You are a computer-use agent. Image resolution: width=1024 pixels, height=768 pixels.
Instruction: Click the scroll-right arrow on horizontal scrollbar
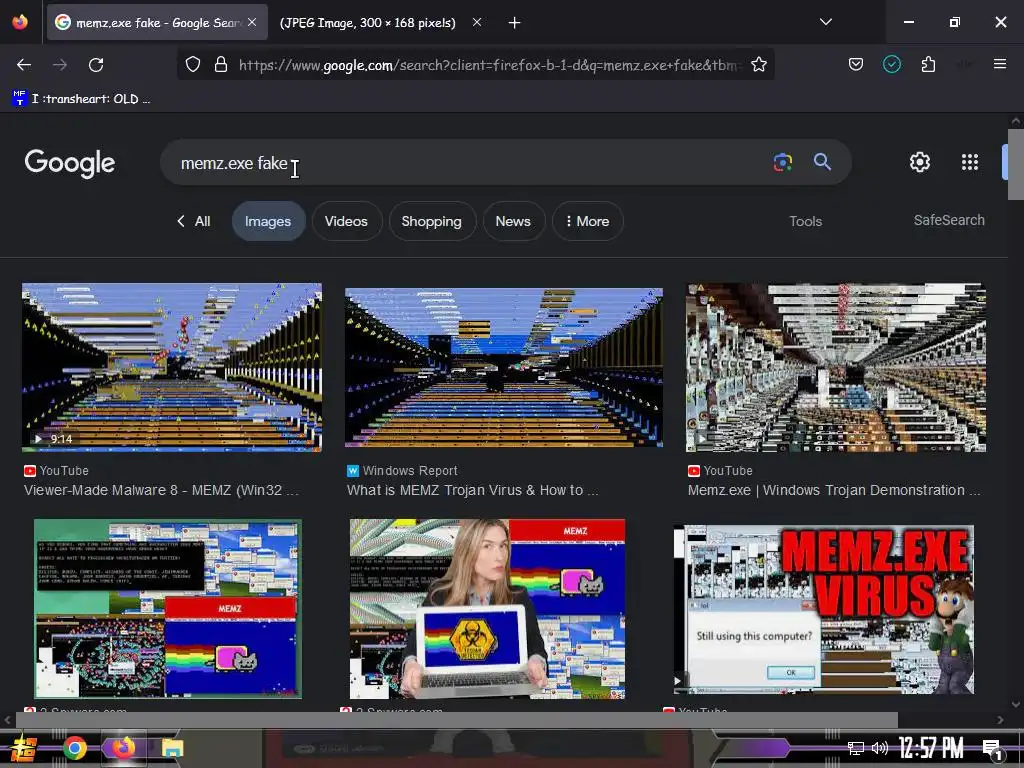point(1000,720)
